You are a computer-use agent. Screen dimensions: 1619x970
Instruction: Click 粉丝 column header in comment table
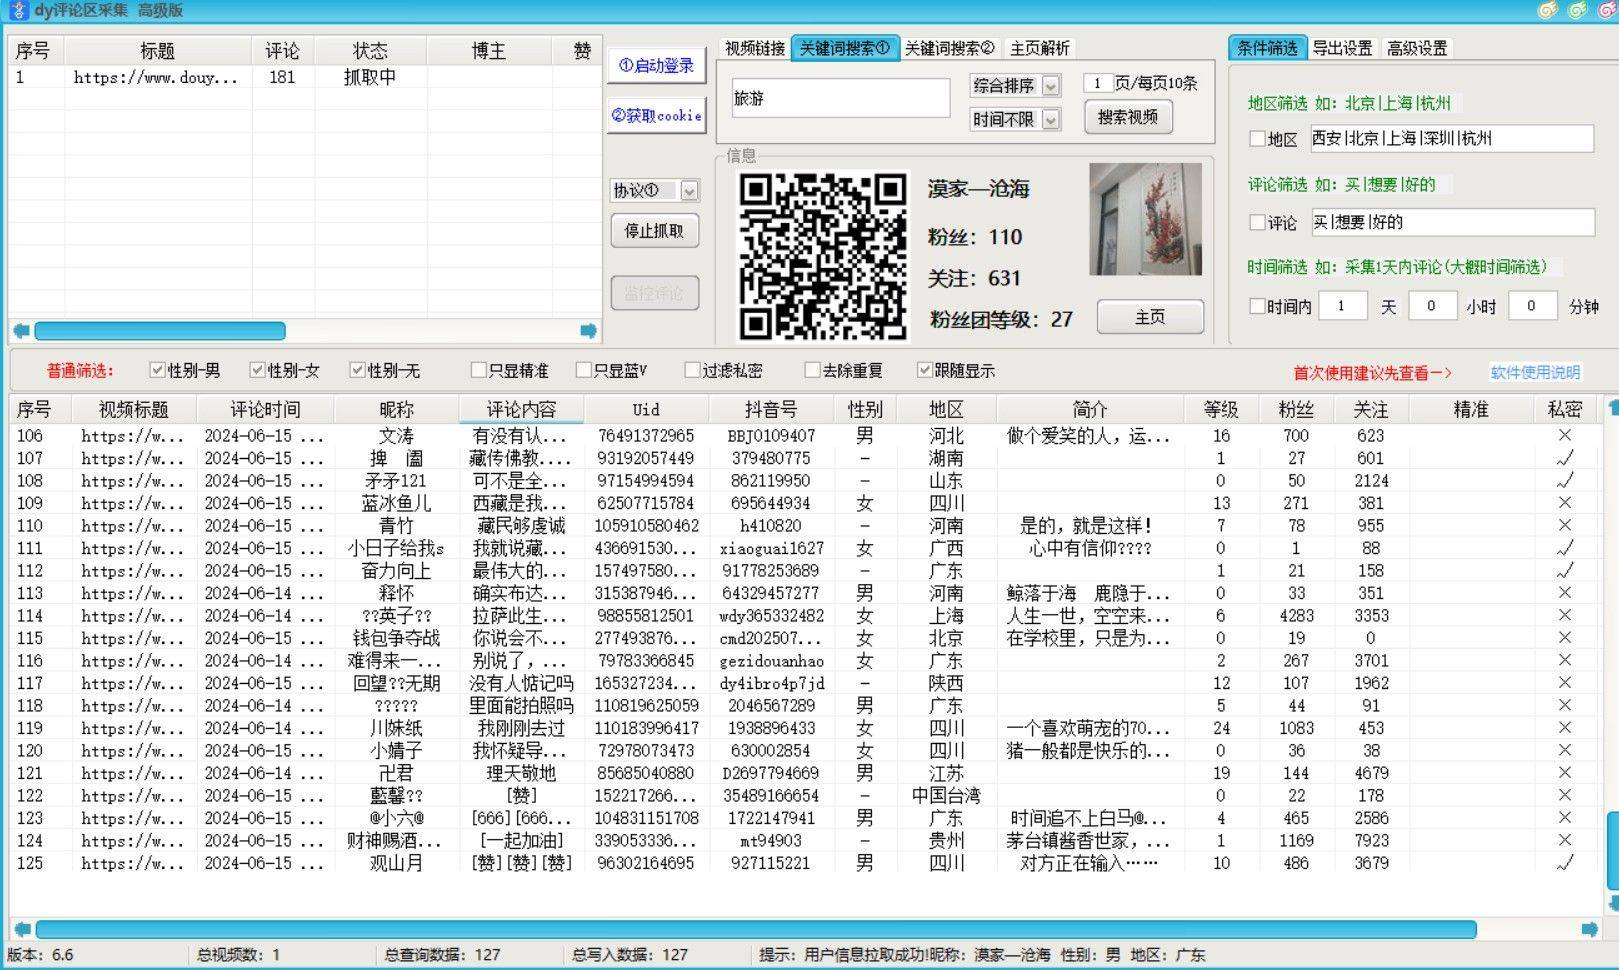(1296, 410)
